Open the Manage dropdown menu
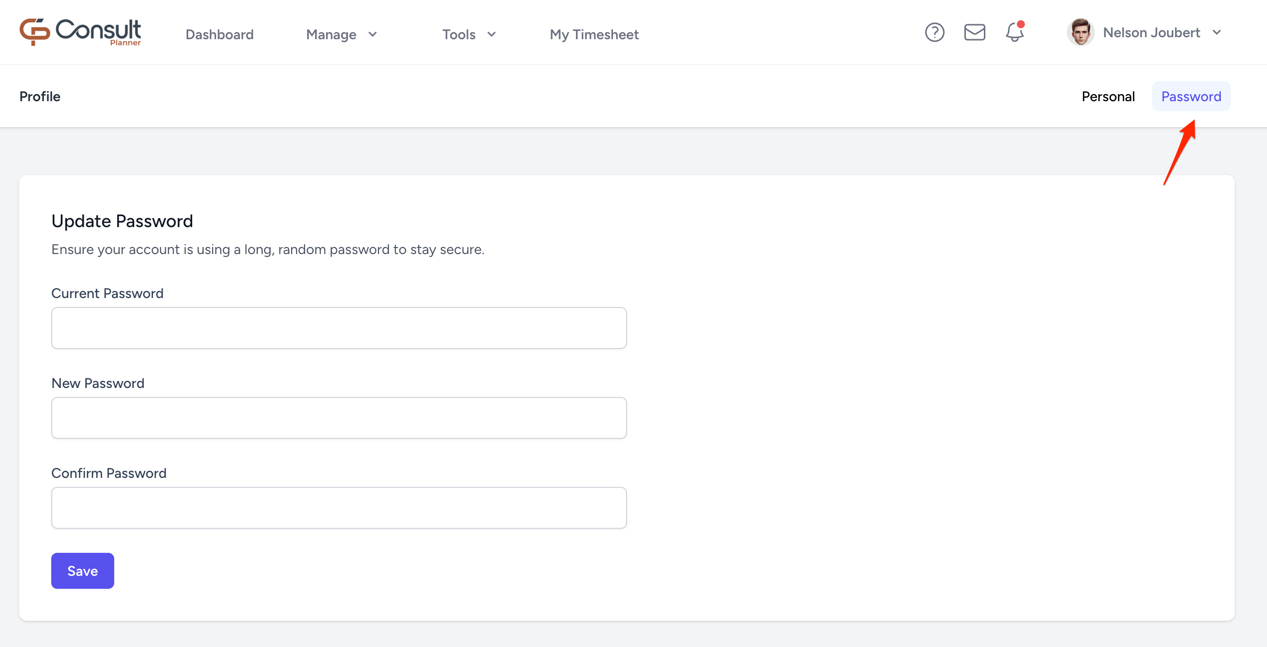This screenshot has width=1267, height=647. (x=341, y=33)
